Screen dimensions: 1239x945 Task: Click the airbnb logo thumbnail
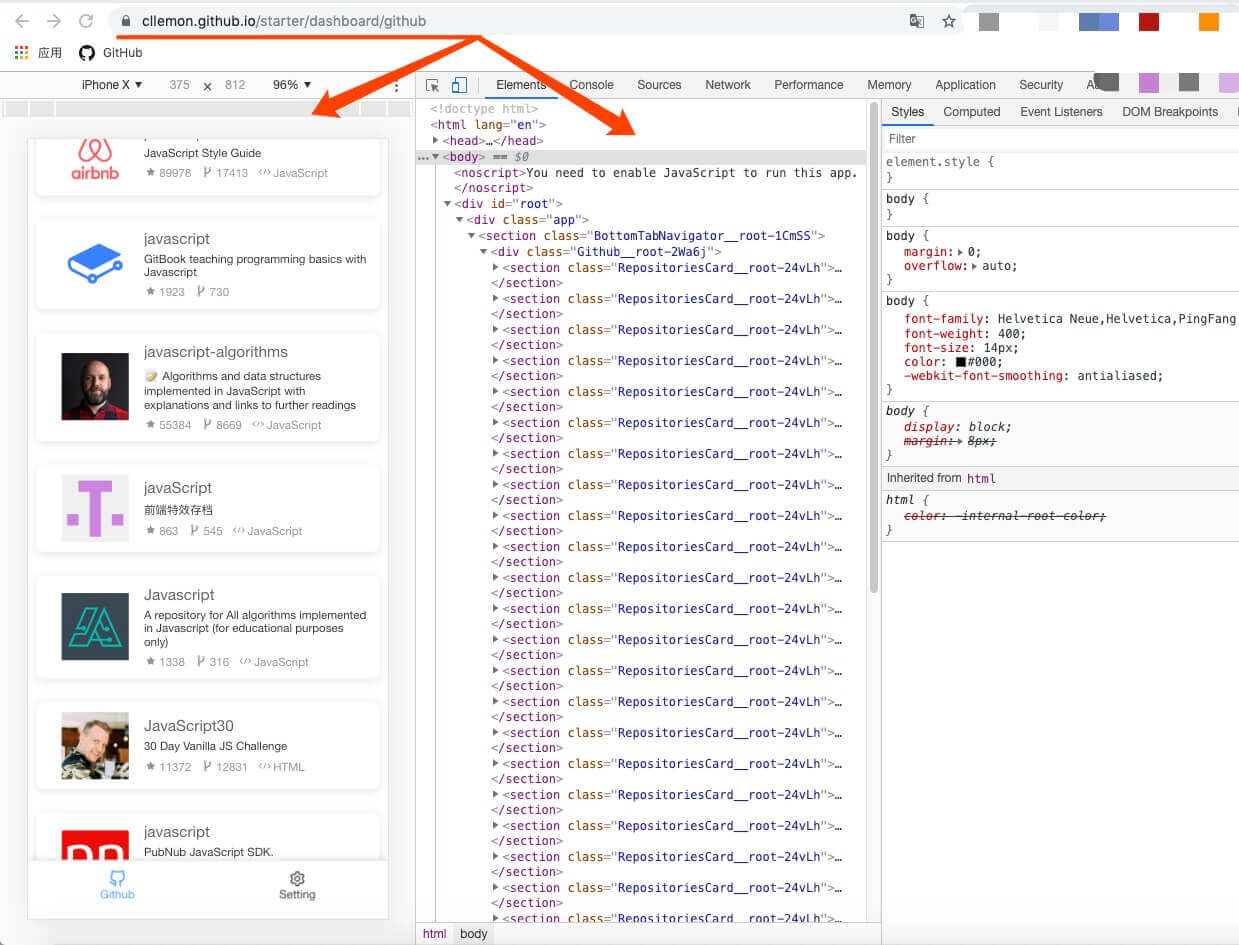coord(95,160)
